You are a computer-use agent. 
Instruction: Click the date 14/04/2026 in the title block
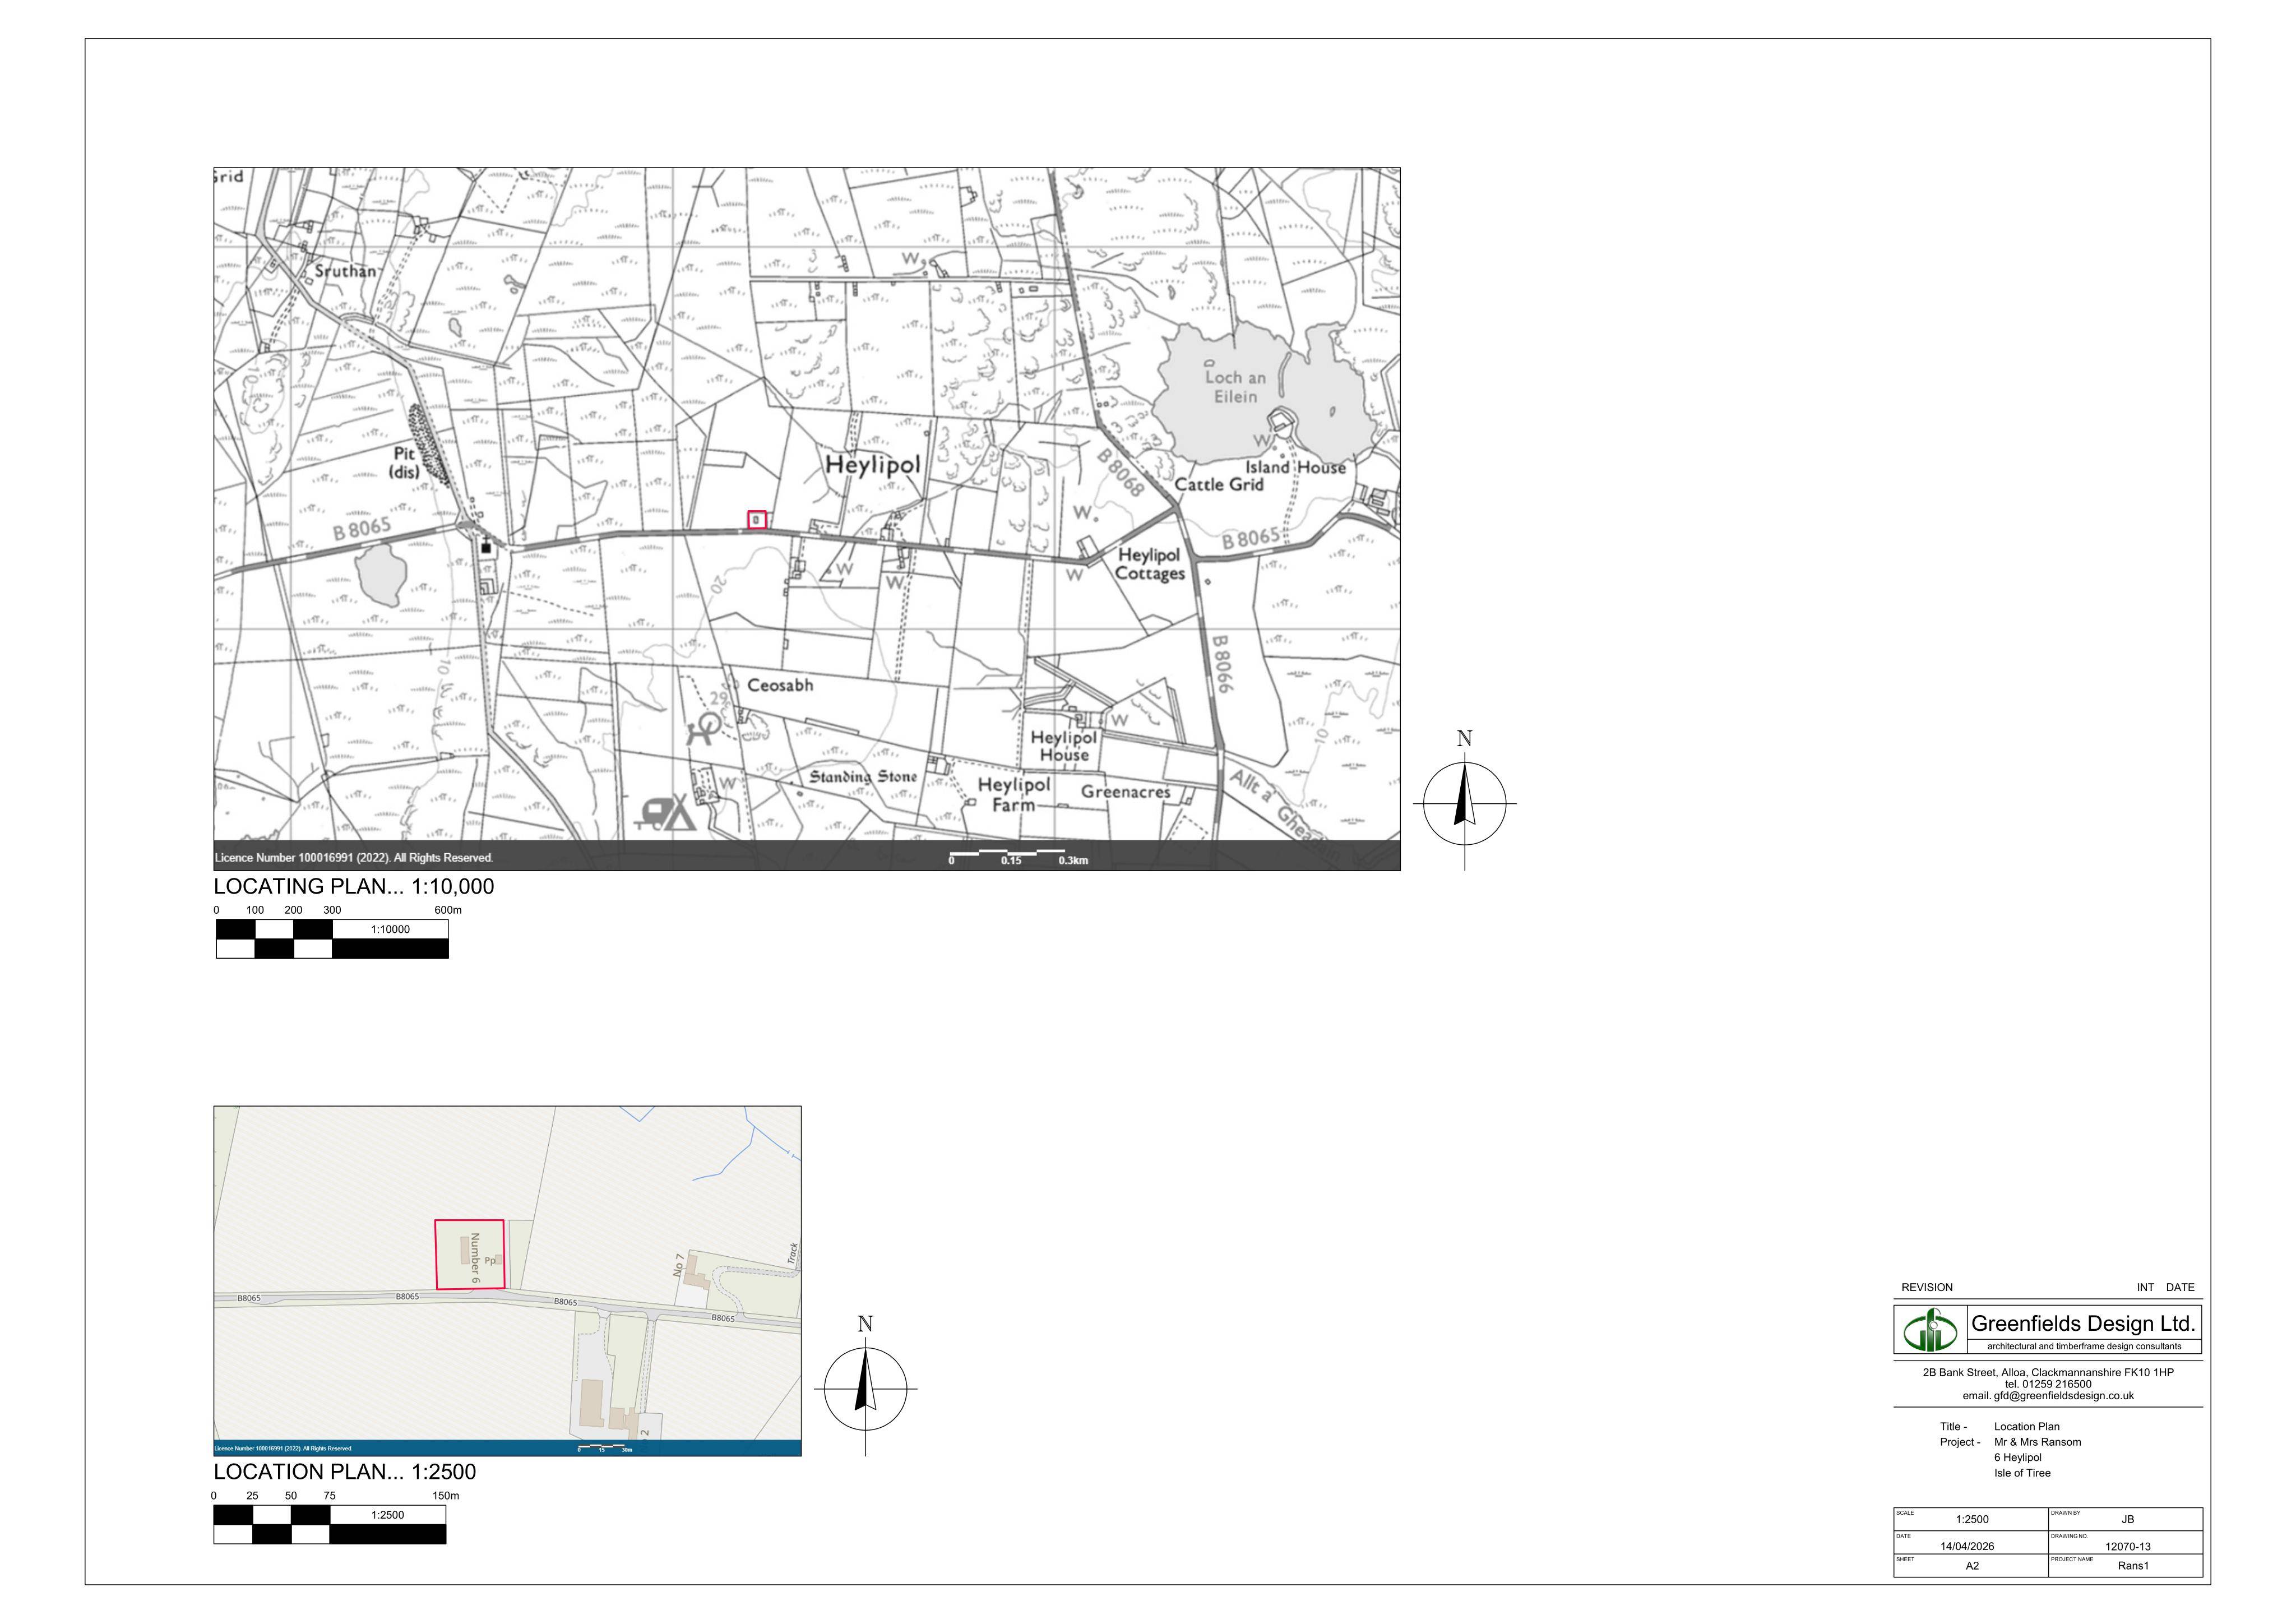point(1967,1546)
